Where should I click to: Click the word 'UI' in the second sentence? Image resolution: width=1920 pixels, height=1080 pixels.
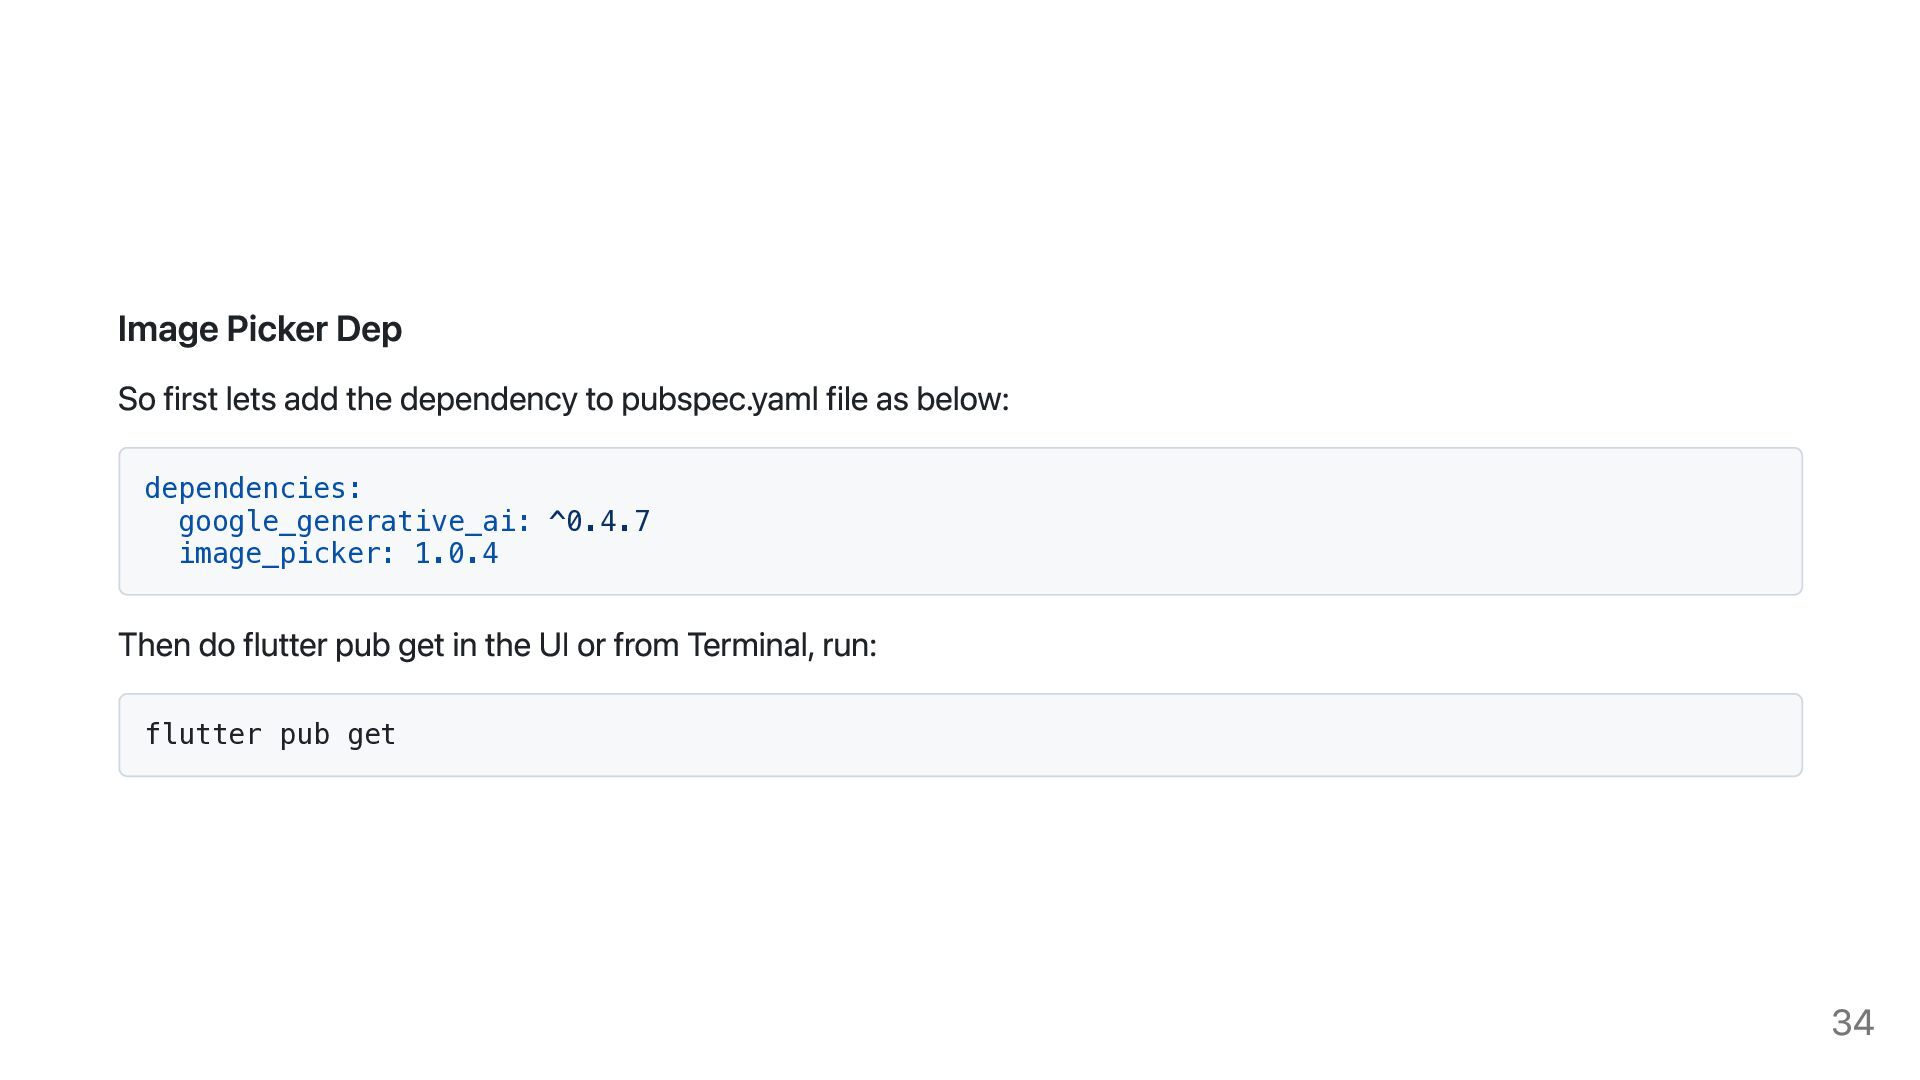coord(553,646)
